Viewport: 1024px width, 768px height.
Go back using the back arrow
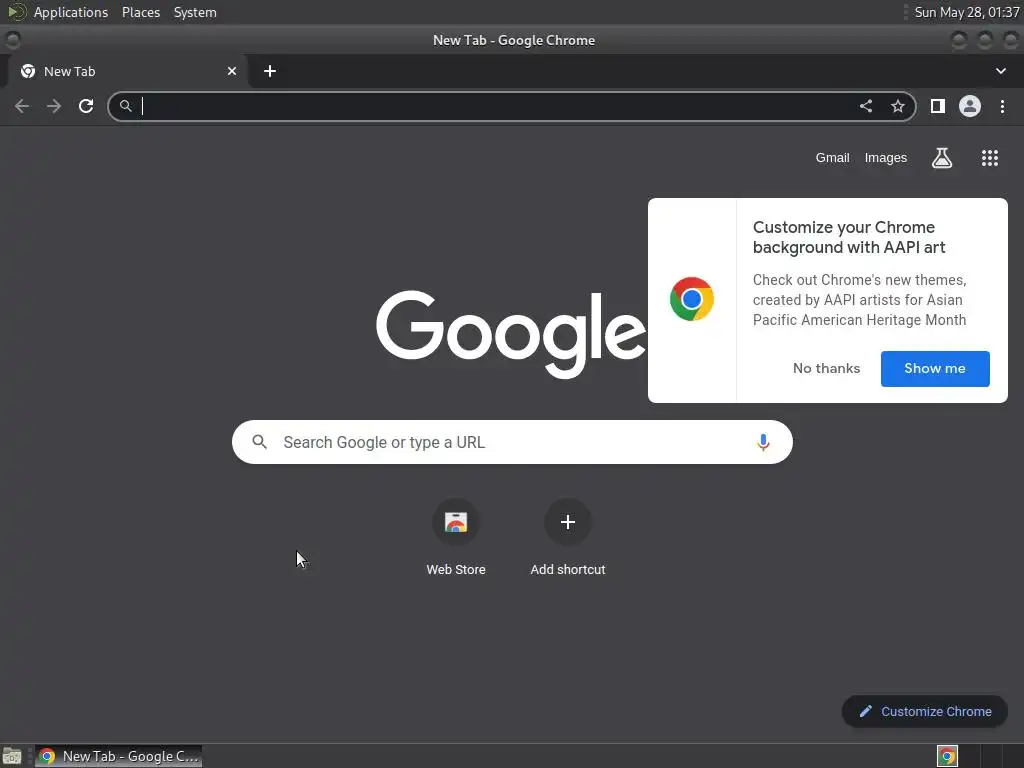tap(22, 106)
